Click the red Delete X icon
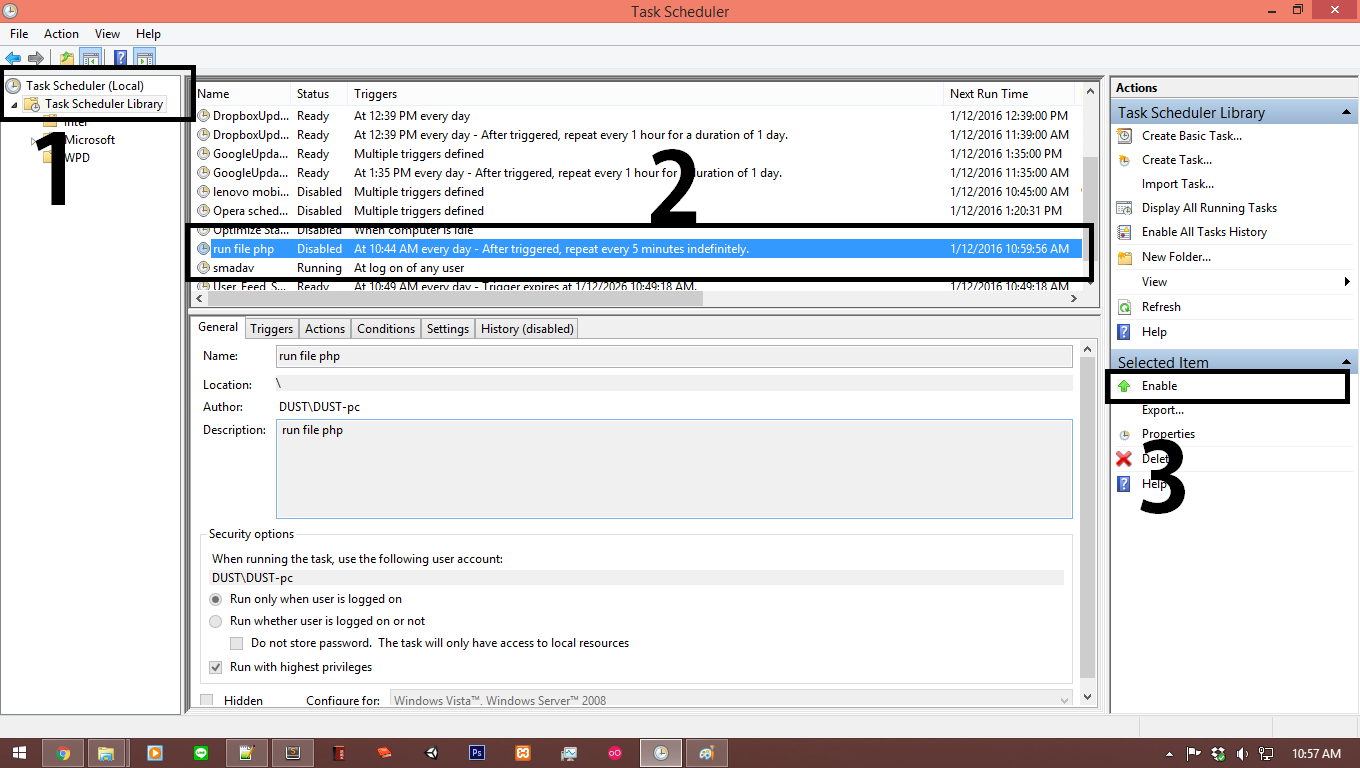 tap(1124, 459)
